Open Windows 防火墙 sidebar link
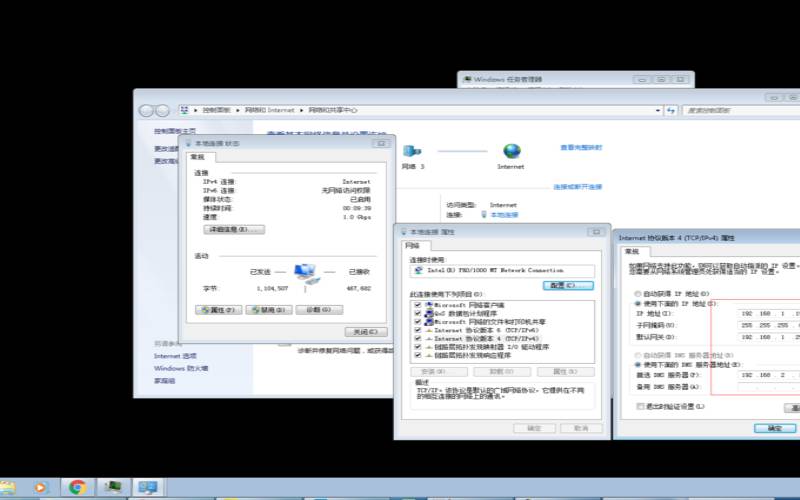 point(181,368)
